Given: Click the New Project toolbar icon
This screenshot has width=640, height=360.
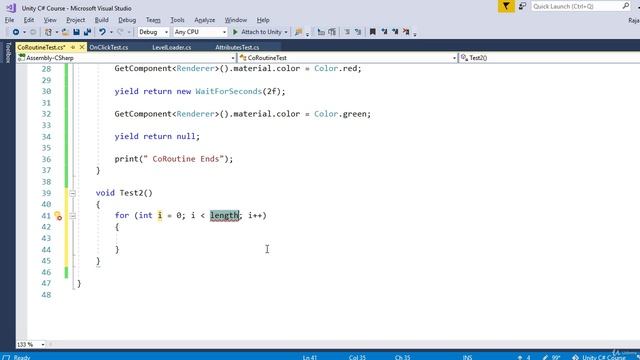Looking at the screenshot, I should tap(48, 32).
